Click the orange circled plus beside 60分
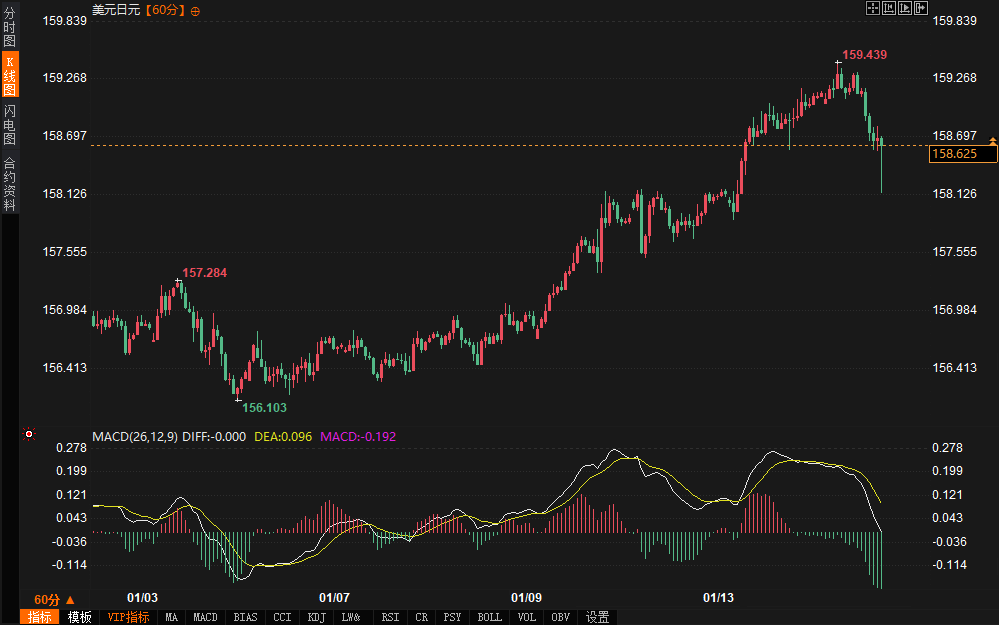999x625 pixels. (195, 11)
